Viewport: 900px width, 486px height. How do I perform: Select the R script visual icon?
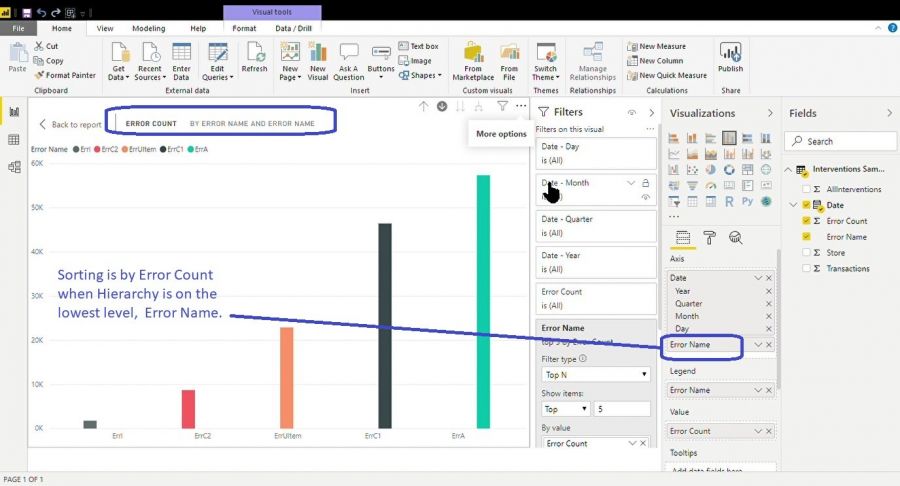729,201
